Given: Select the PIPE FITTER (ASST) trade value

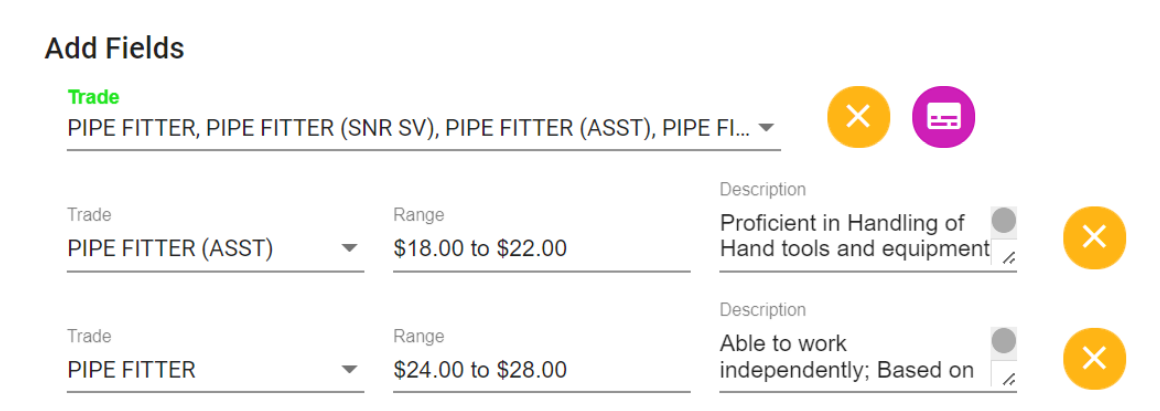Looking at the screenshot, I should [x=171, y=248].
